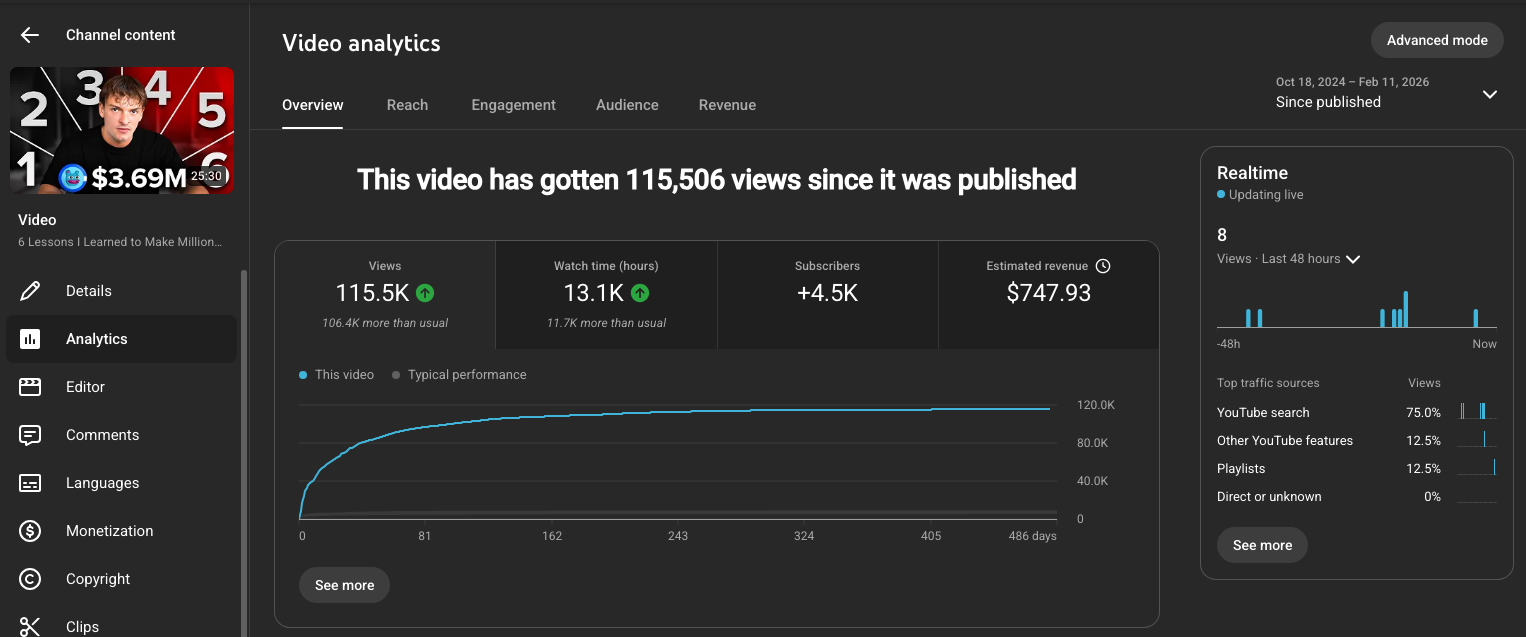
Task: Switch to the Audience tab
Action: pos(627,104)
